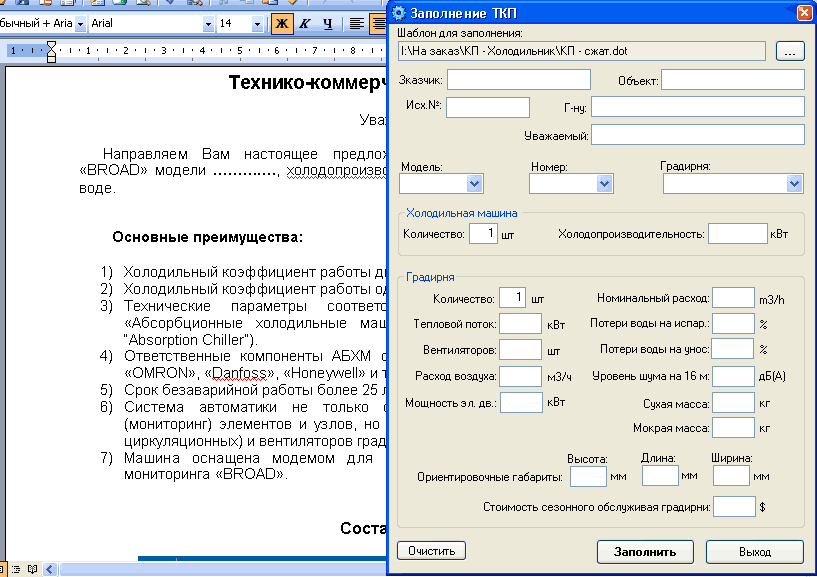Toggle underline formatting (Ч)
This screenshot has height=577, width=817.
327,22
